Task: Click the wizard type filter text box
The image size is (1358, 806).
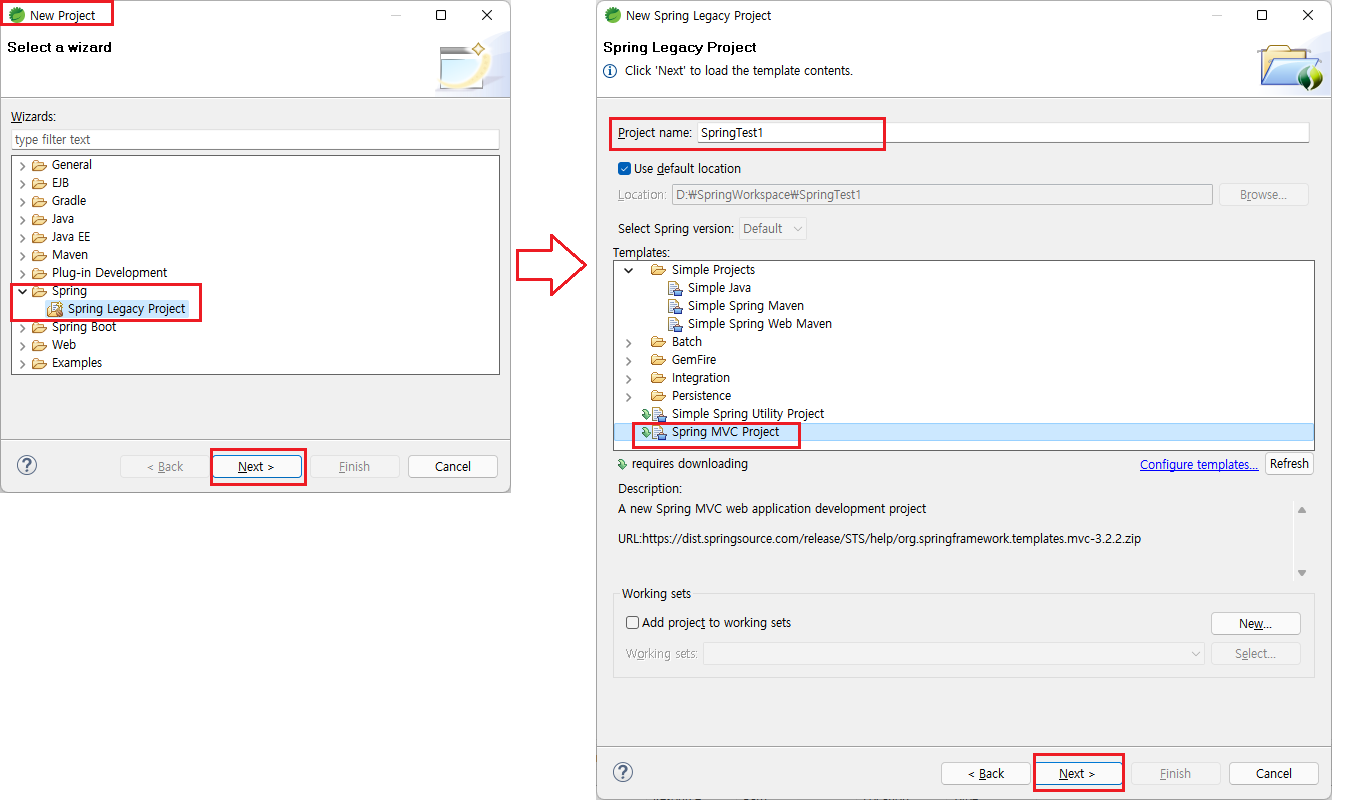Action: (x=255, y=140)
